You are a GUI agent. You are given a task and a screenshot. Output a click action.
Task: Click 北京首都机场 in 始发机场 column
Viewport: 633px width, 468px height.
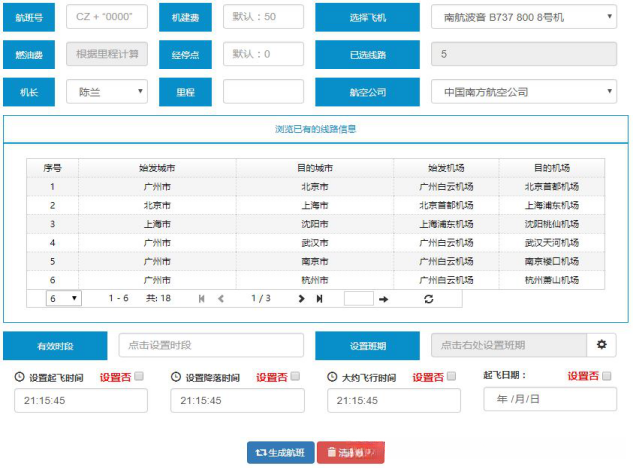tap(446, 206)
